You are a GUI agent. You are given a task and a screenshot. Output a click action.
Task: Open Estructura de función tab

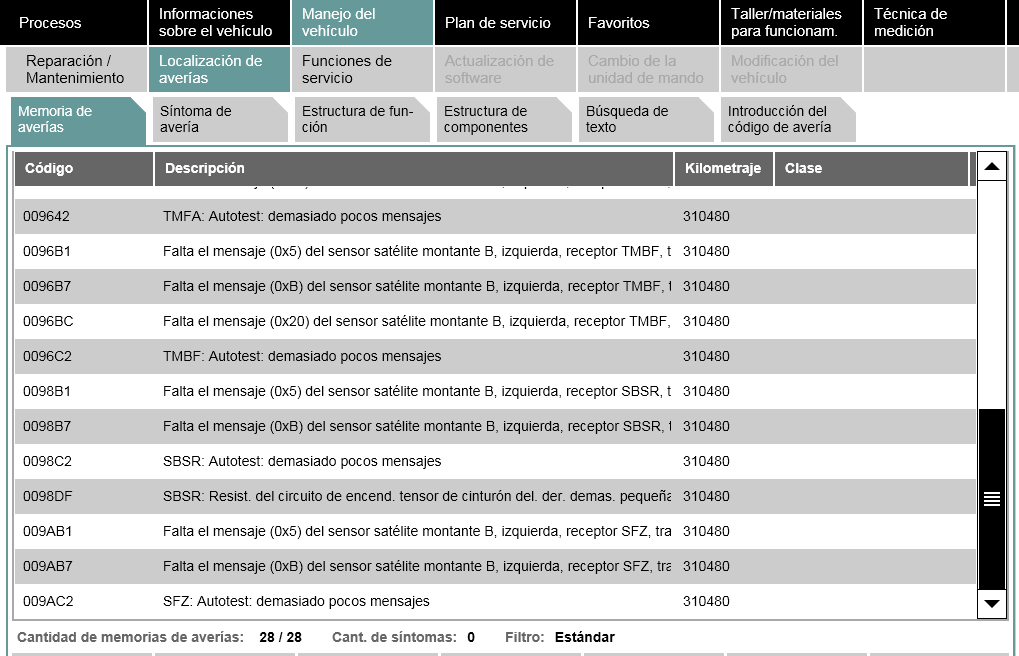click(362, 120)
